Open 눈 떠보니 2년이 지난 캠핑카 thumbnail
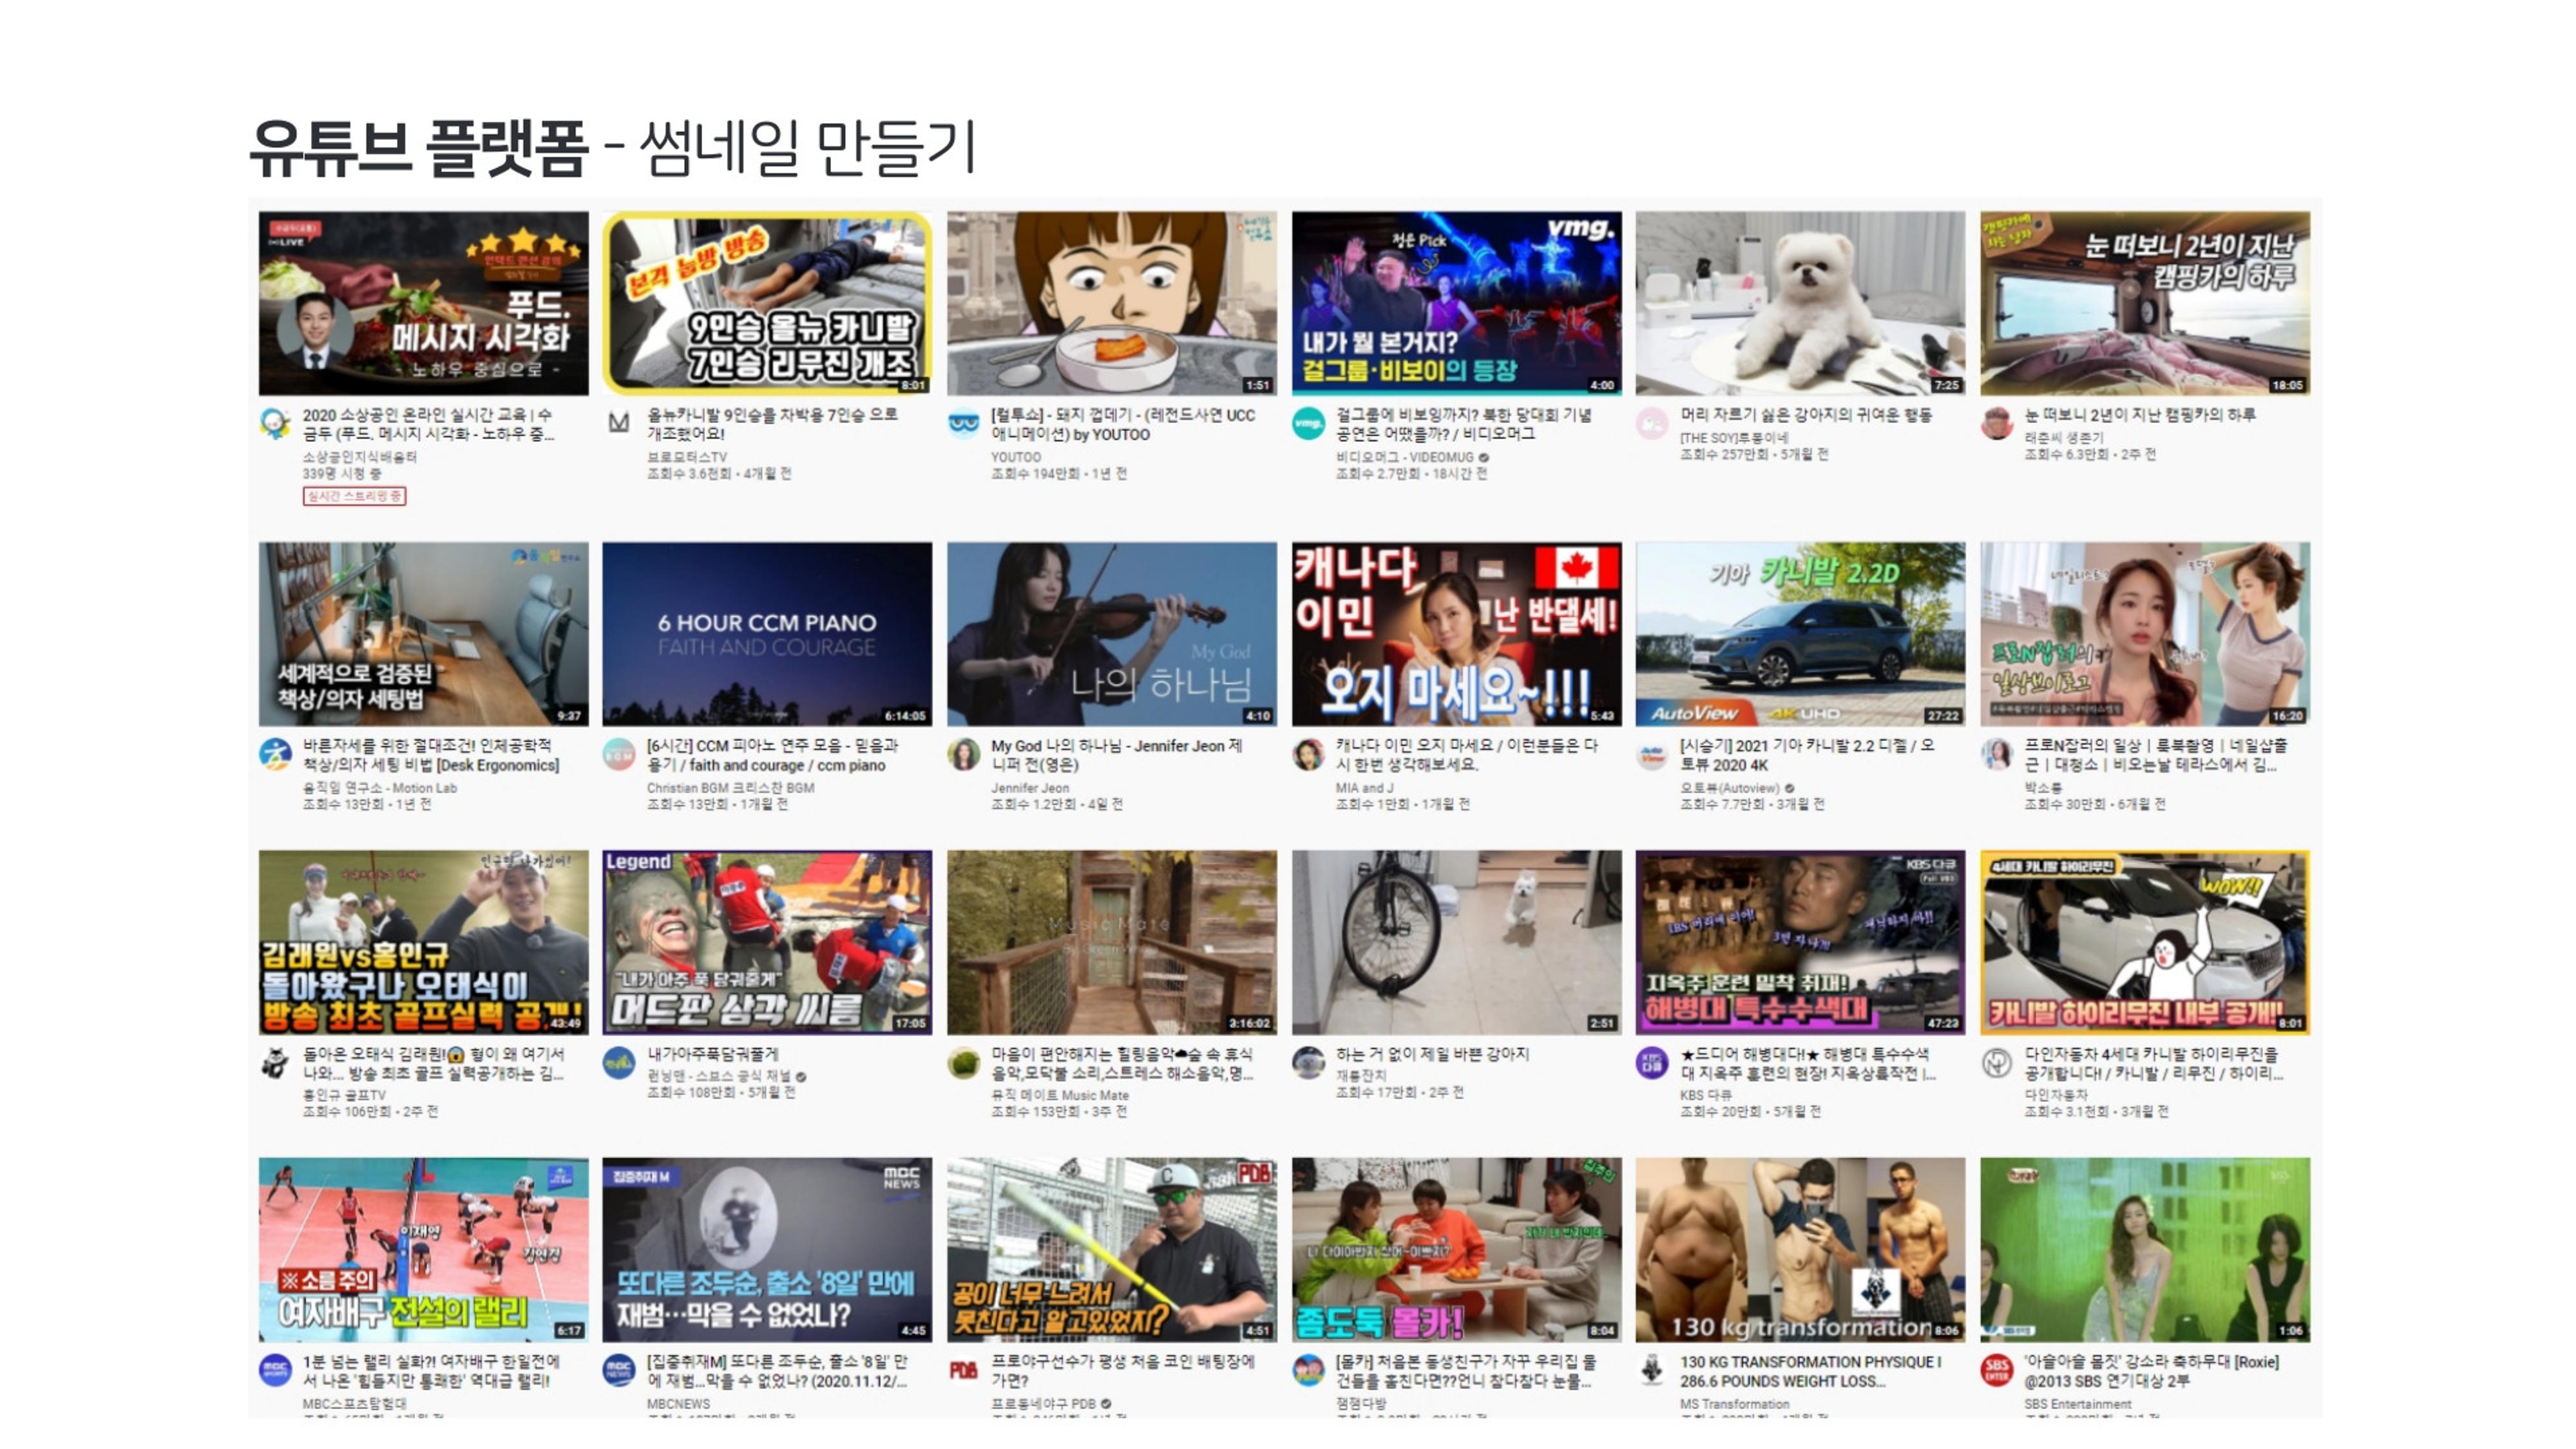The image size is (2576, 1449). tap(2145, 303)
